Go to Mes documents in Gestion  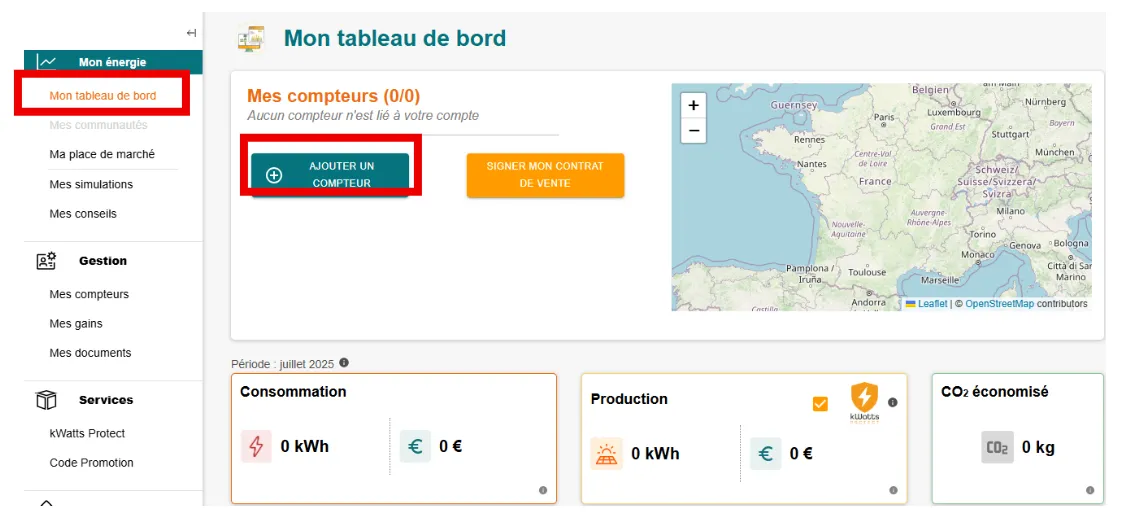click(x=90, y=353)
